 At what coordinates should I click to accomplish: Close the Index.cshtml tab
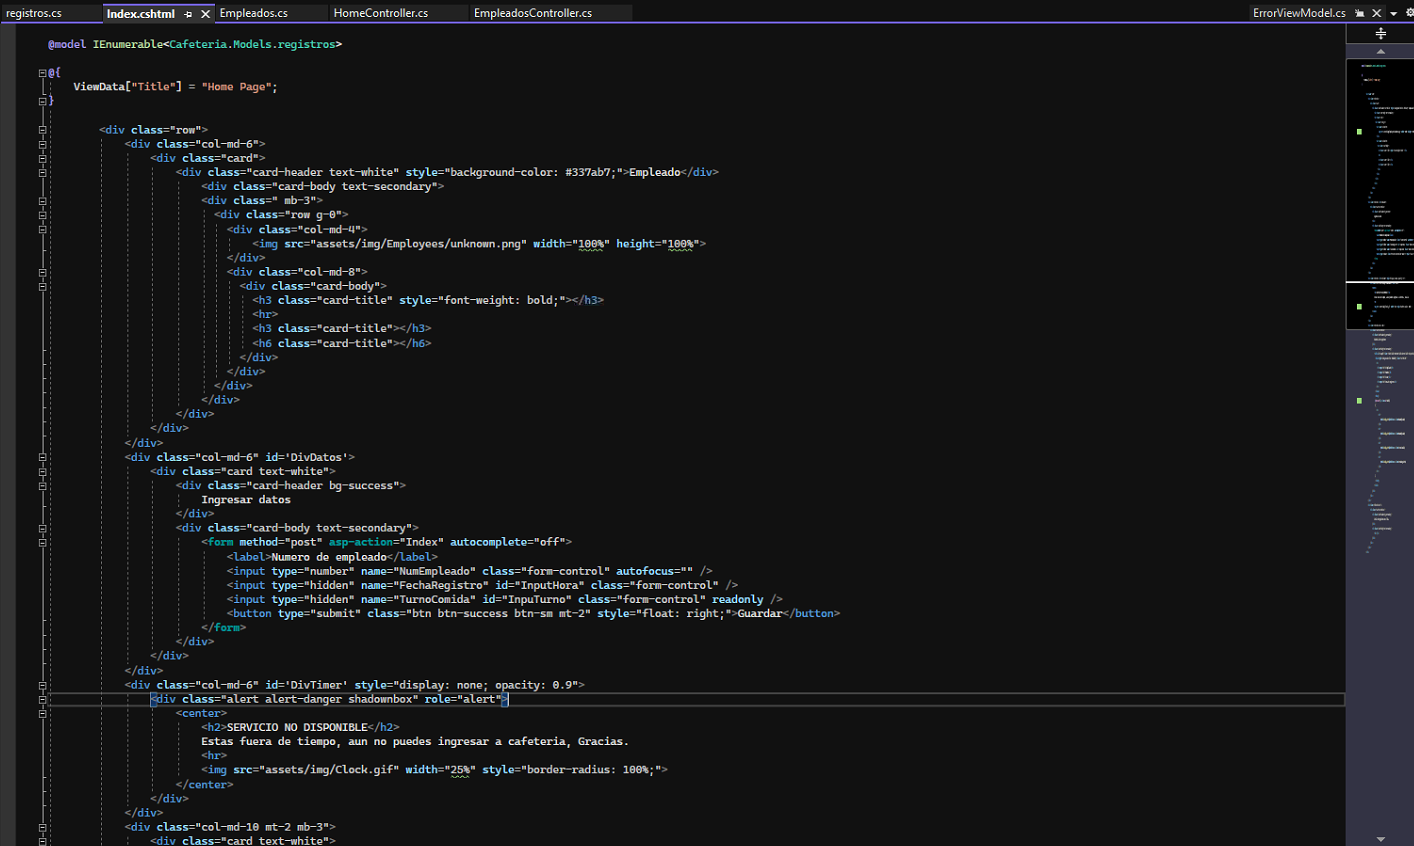coord(205,14)
